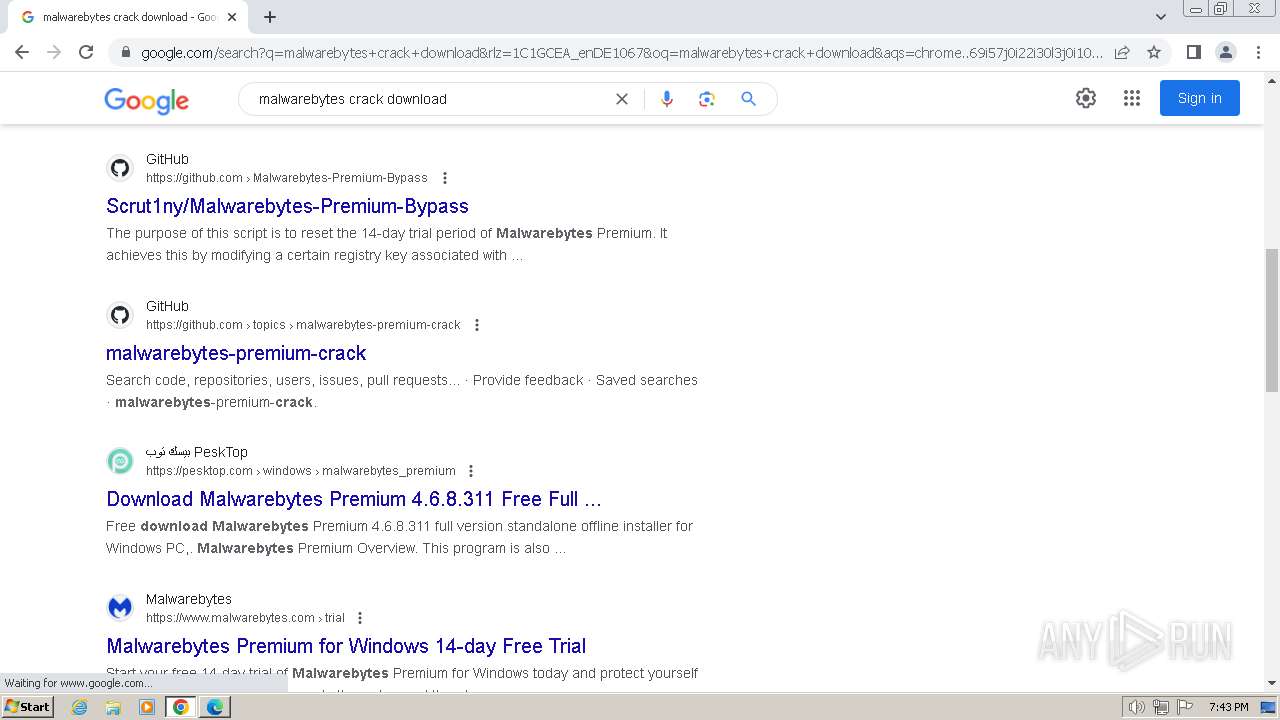Go back to the previous page
The height and width of the screenshot is (720, 1280).
point(22,52)
